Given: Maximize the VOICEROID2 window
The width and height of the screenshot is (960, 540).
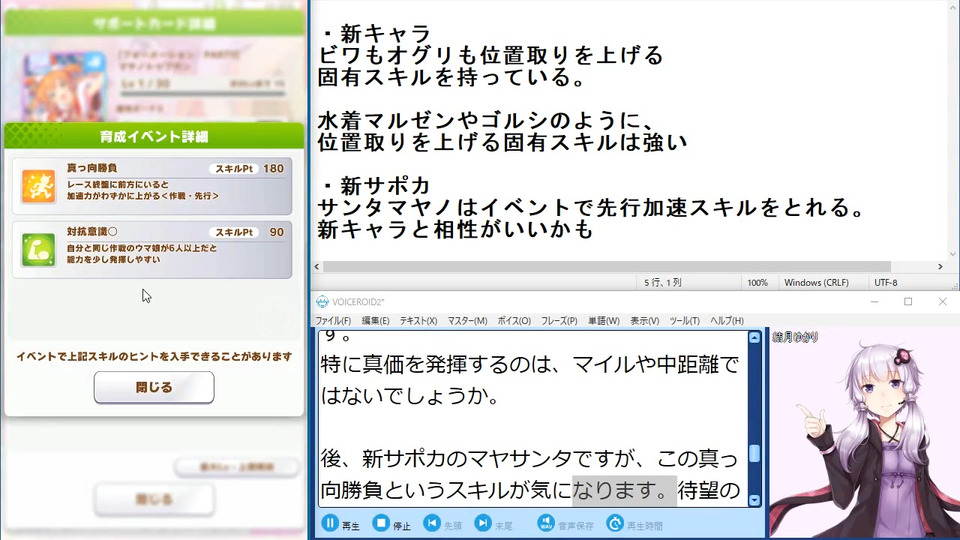Looking at the screenshot, I should (908, 302).
